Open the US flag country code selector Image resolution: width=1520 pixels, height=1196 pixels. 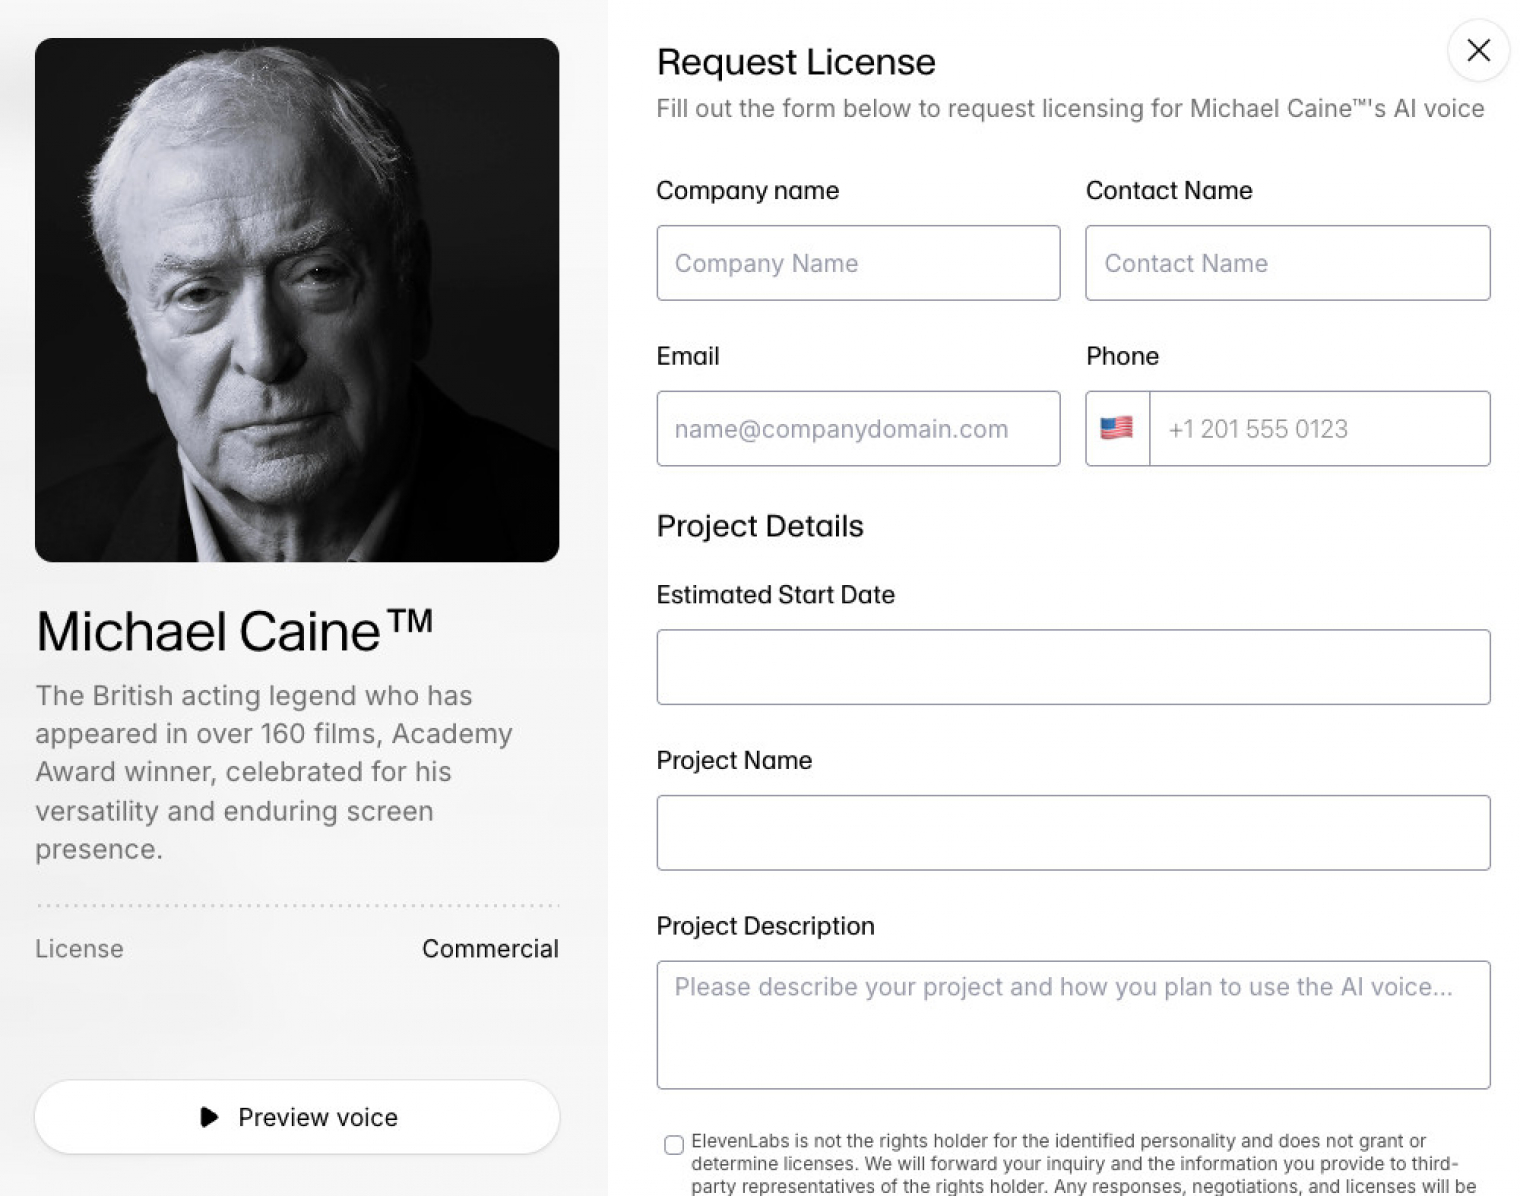click(x=1117, y=429)
